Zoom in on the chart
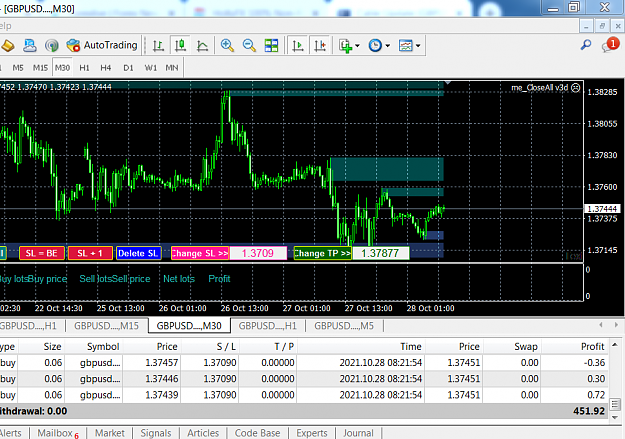 tap(227, 45)
